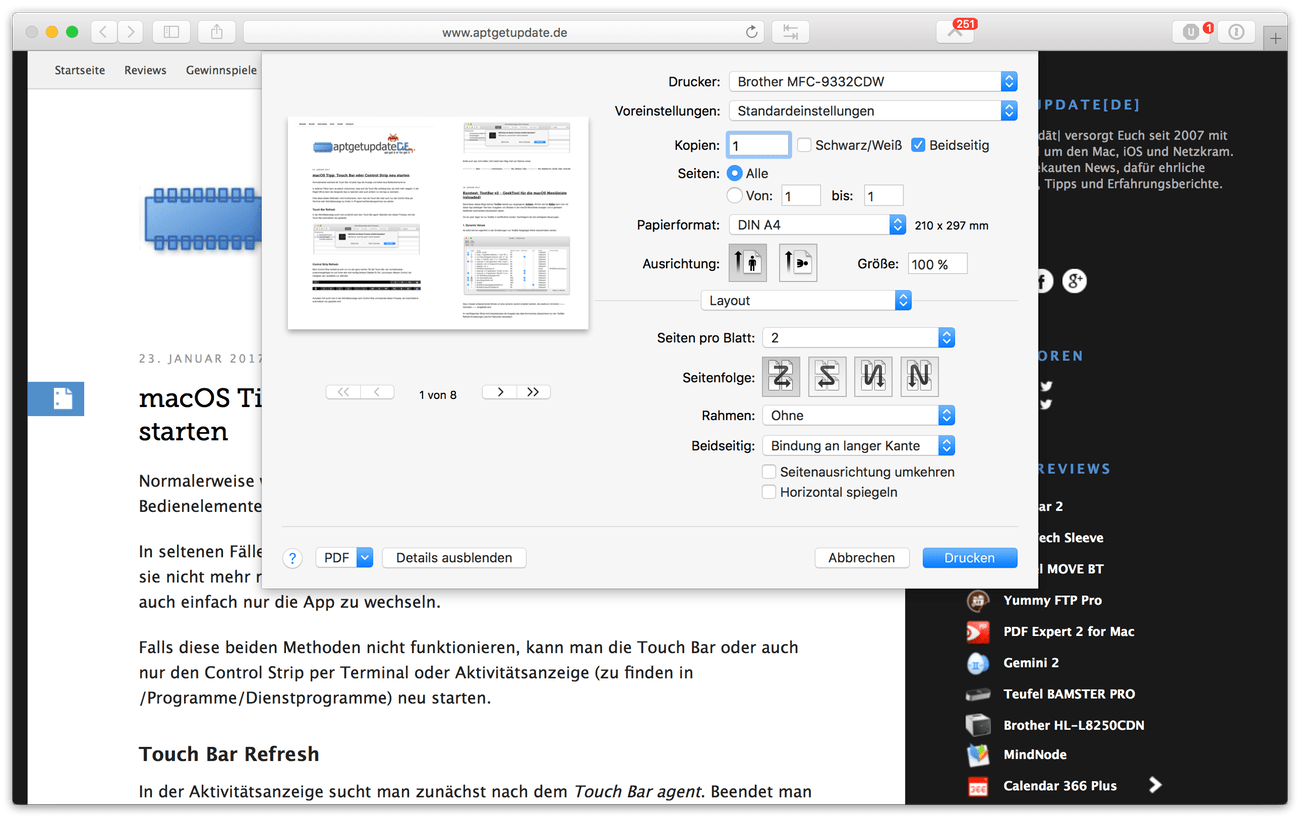The image size is (1300, 817).
Task: Click the bis end page field
Action: pyautogui.click(x=884, y=196)
